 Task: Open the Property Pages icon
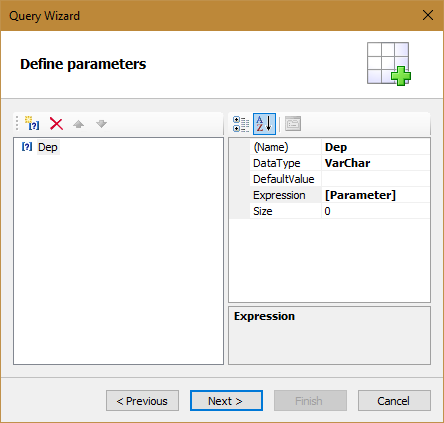(293, 124)
